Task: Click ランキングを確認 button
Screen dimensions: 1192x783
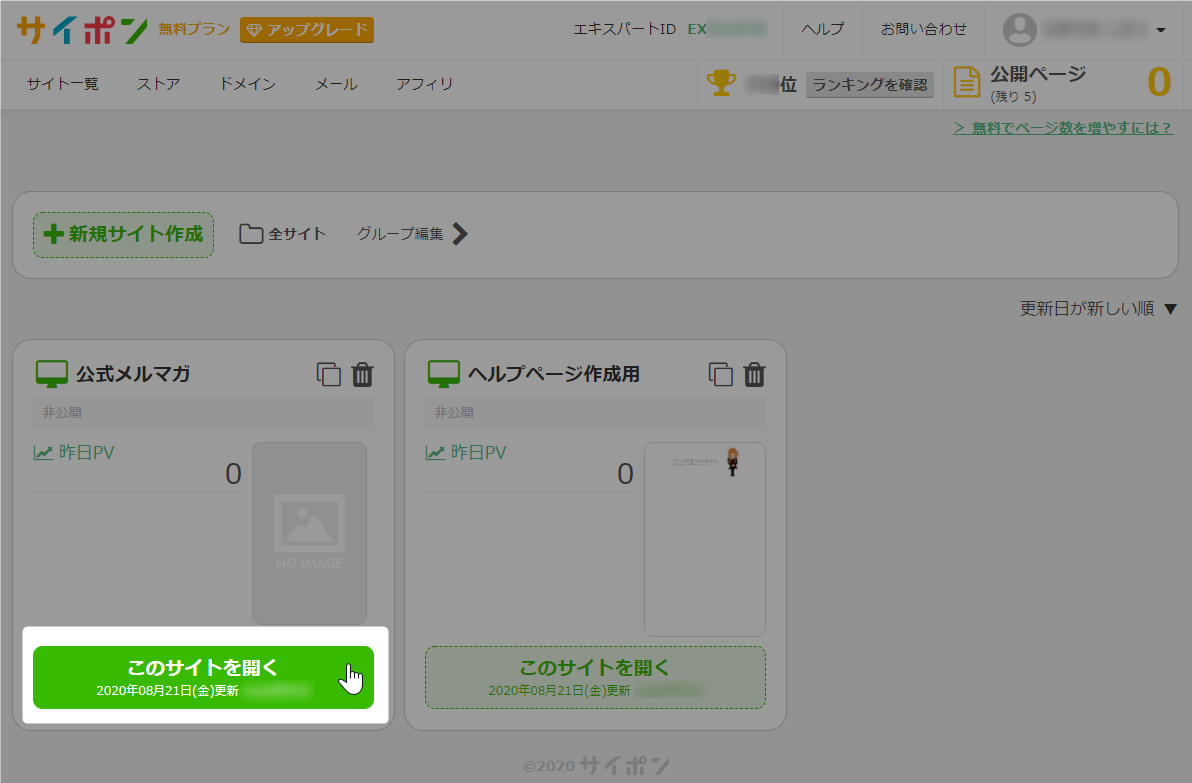Action: pyautogui.click(x=870, y=84)
